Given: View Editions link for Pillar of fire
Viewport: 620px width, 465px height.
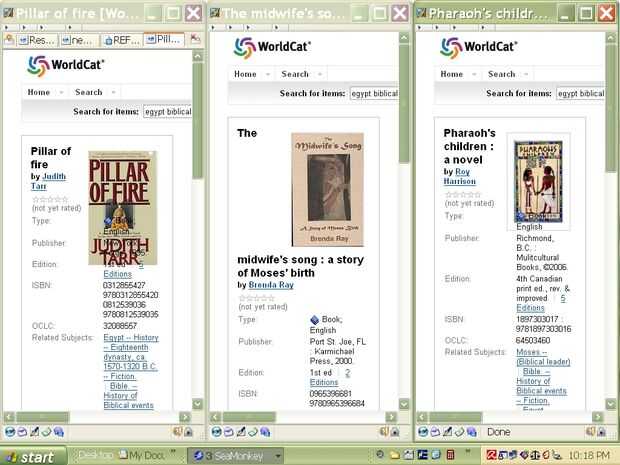Looking at the screenshot, I should click(x=117, y=274).
